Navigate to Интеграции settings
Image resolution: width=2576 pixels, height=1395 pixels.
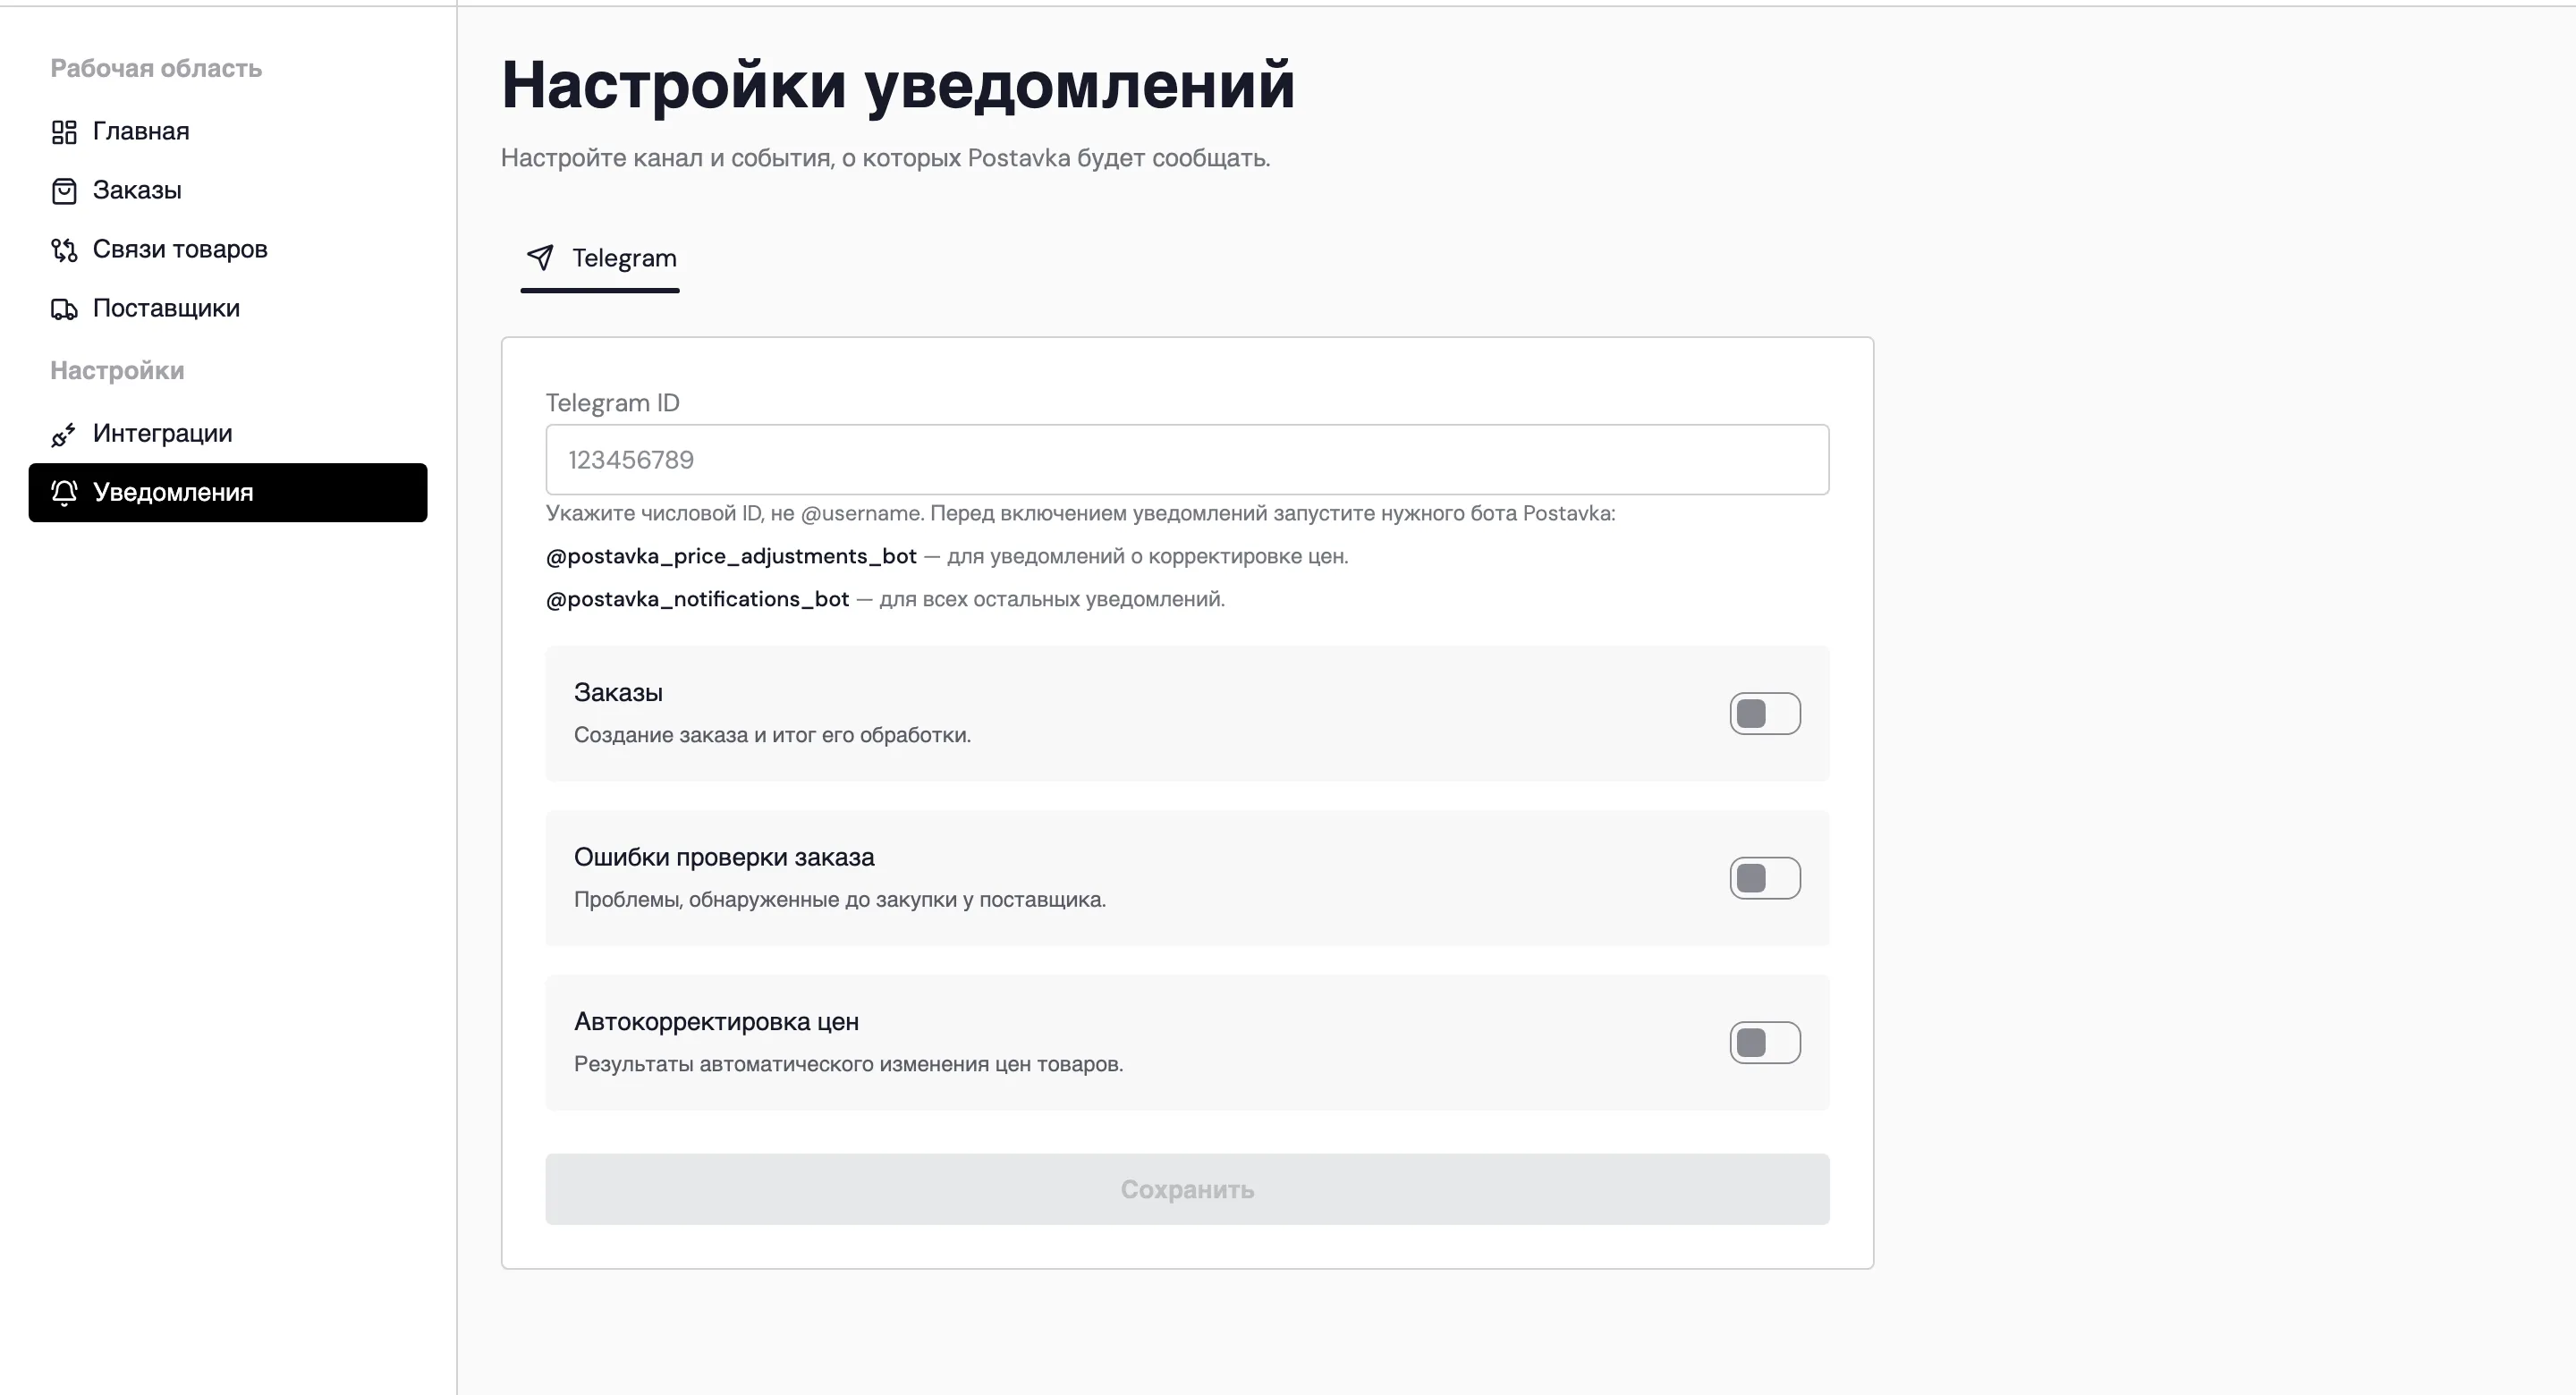click(x=228, y=434)
